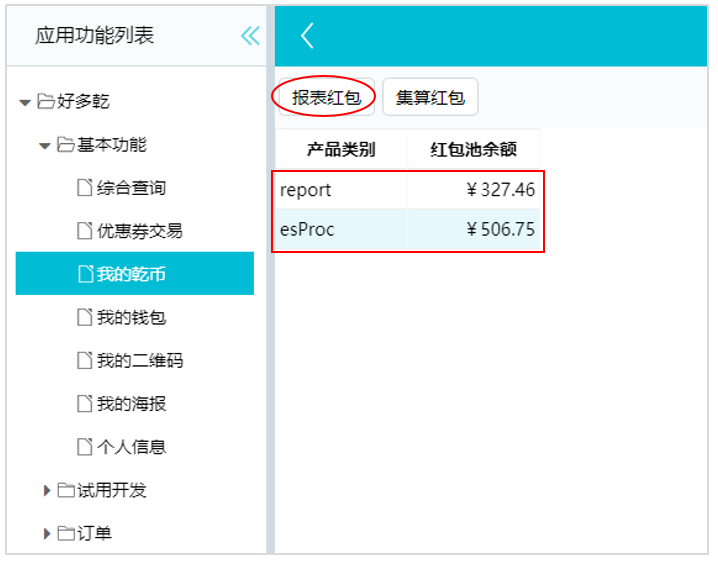Click the 我的二维码 page icon

pos(85,360)
